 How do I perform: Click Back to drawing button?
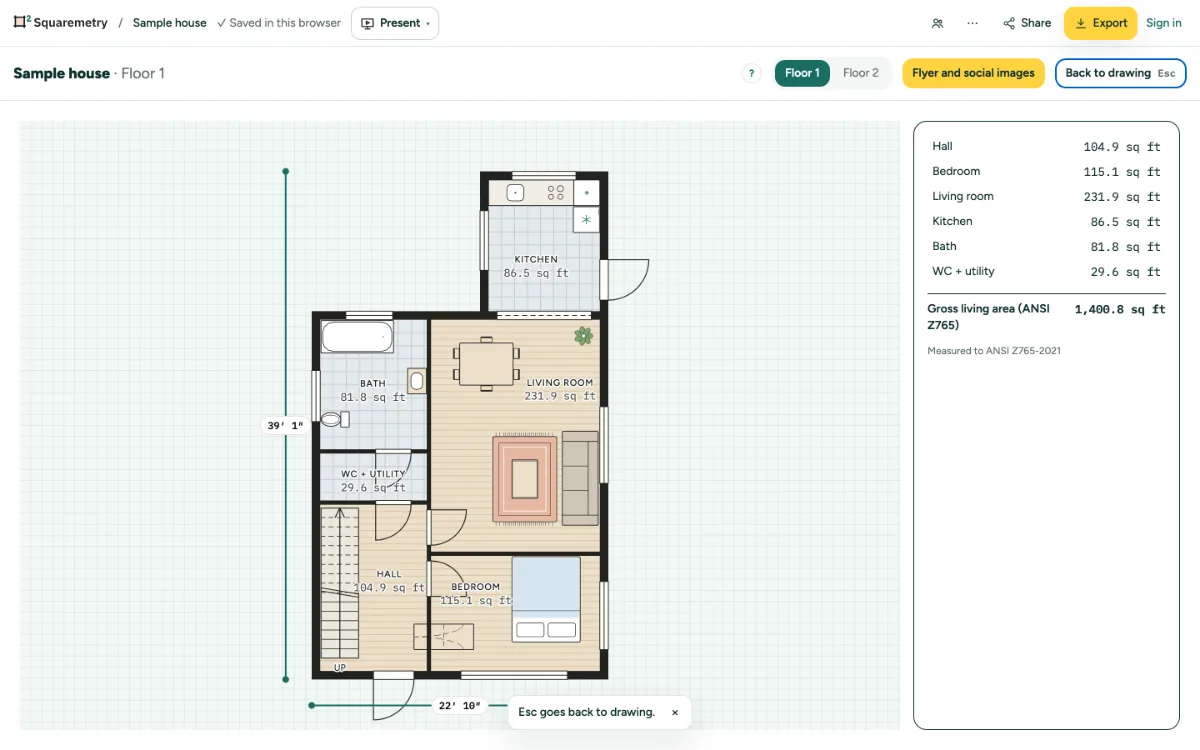click(1120, 73)
